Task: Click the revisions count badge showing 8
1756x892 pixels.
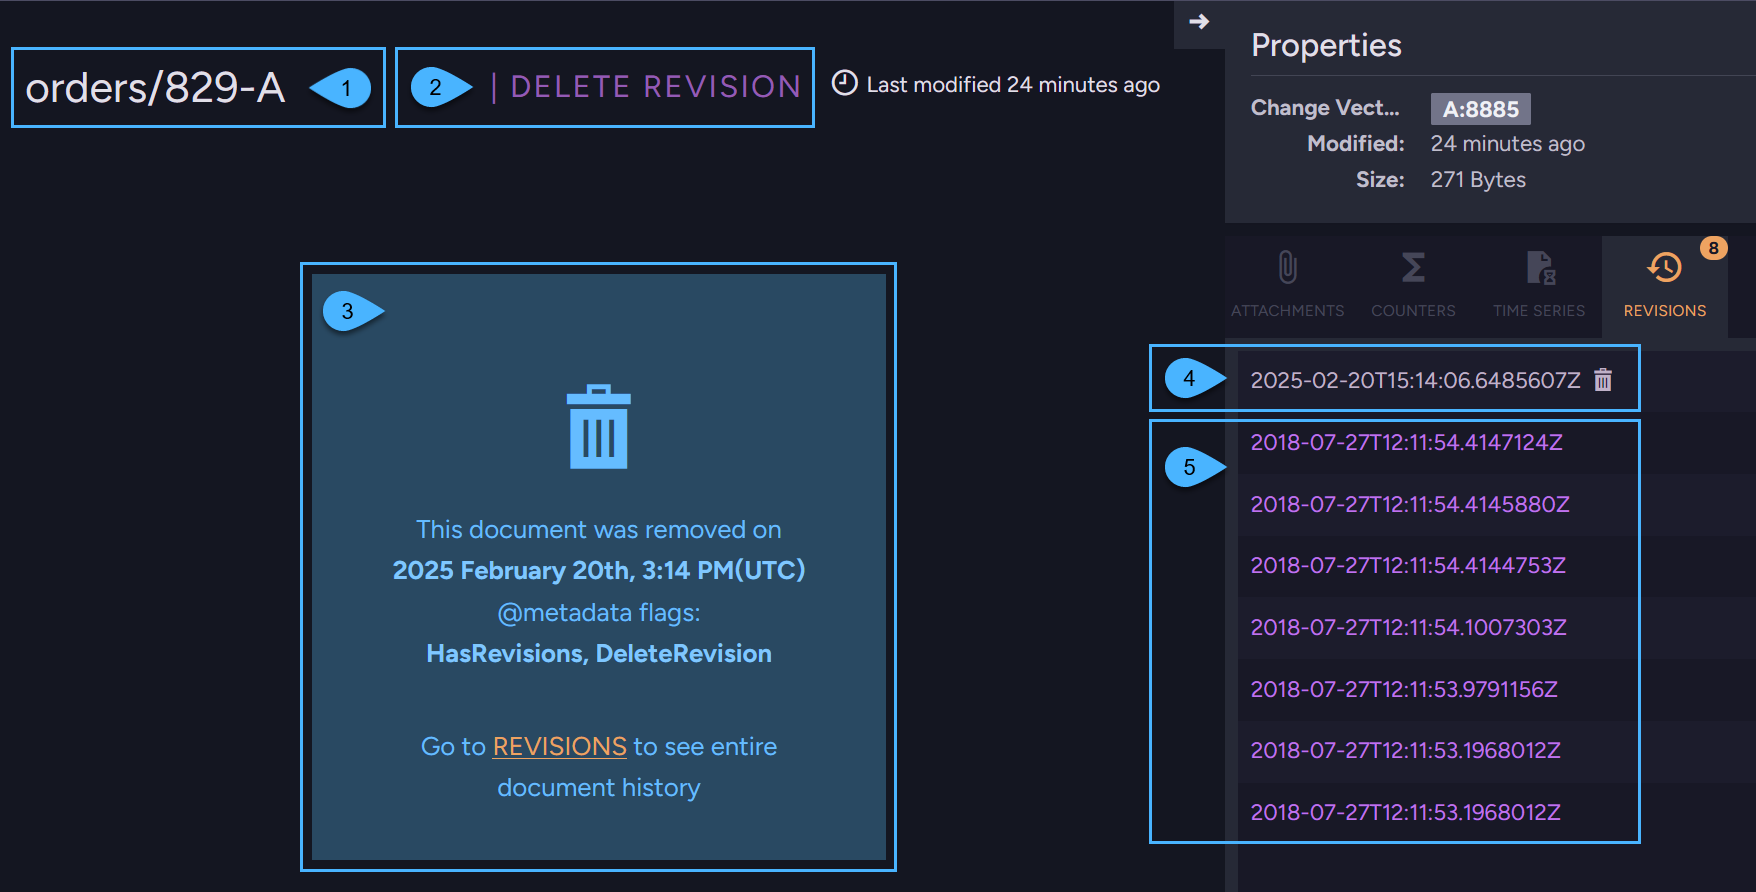Action: [1714, 248]
